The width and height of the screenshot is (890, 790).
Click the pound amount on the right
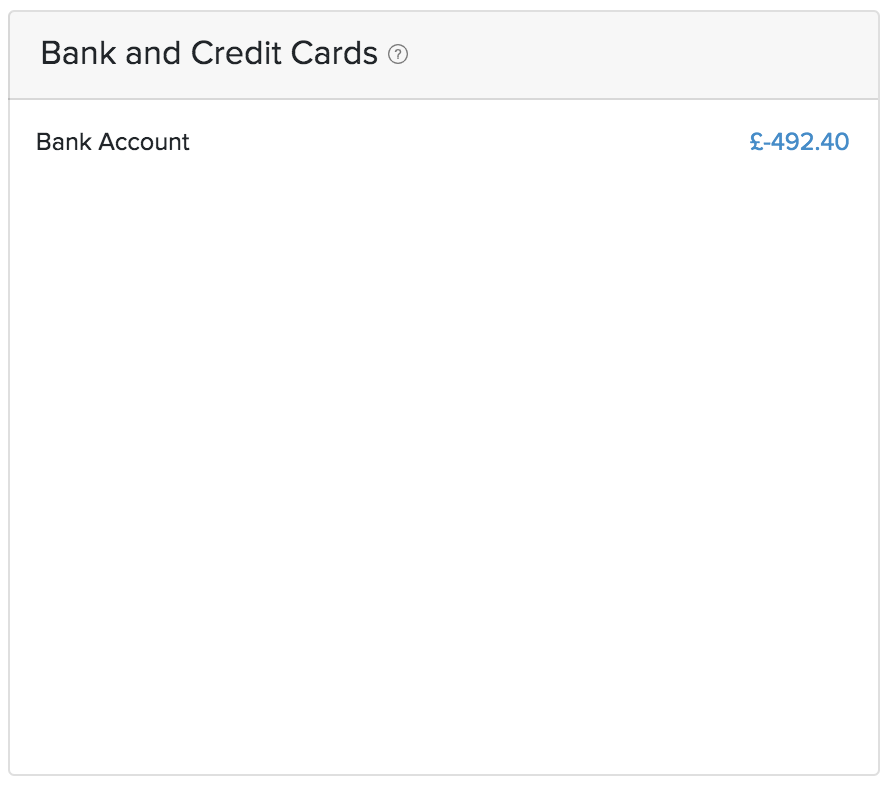coord(799,142)
